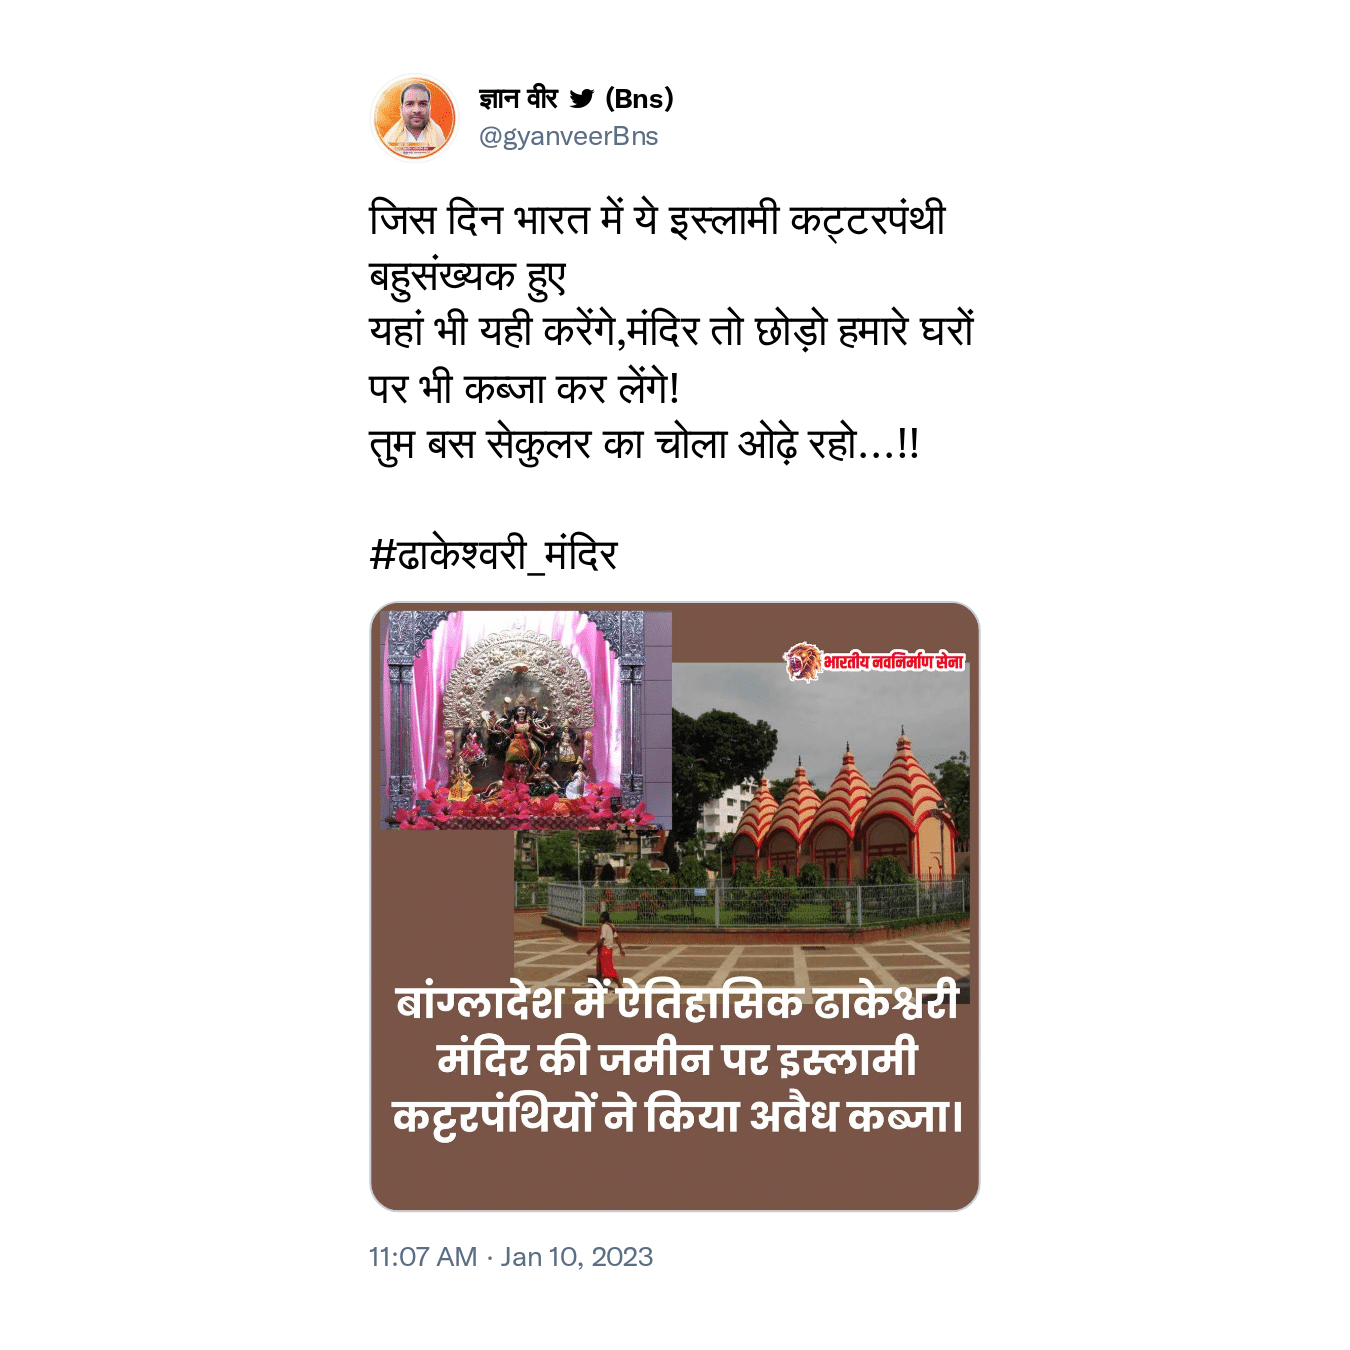This screenshot has height=1350, width=1350.
Task: Click the first line of tweet text
Action: tap(657, 219)
